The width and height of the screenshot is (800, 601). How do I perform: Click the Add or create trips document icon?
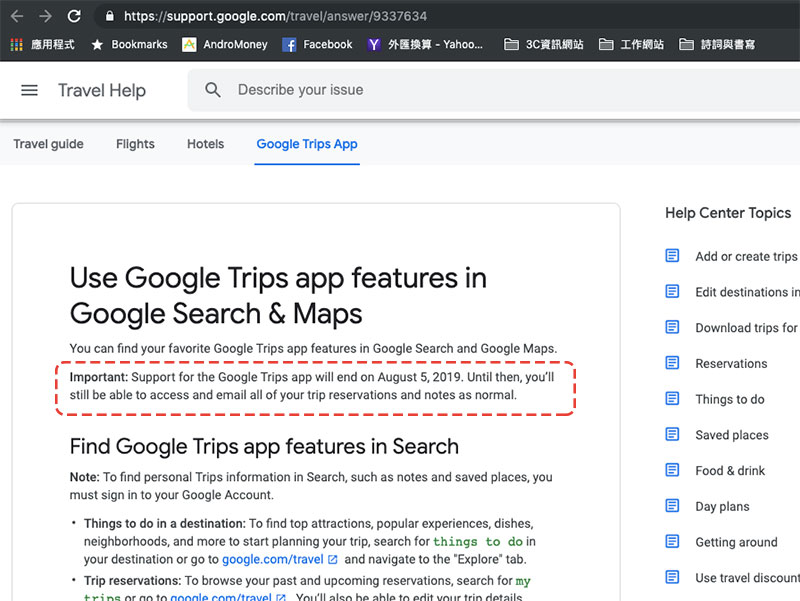coord(672,256)
